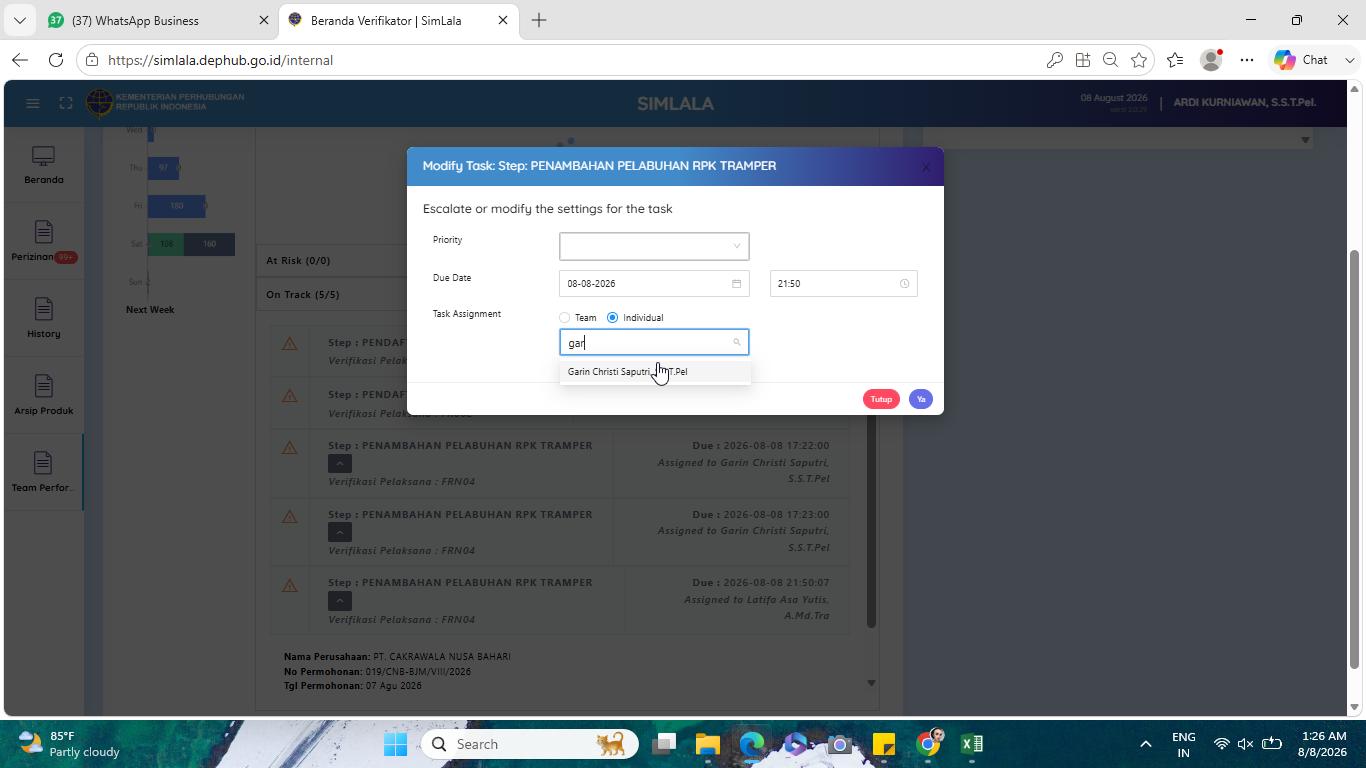The image size is (1366, 768).
Task: Open Excel from the taskbar
Action: point(972,744)
